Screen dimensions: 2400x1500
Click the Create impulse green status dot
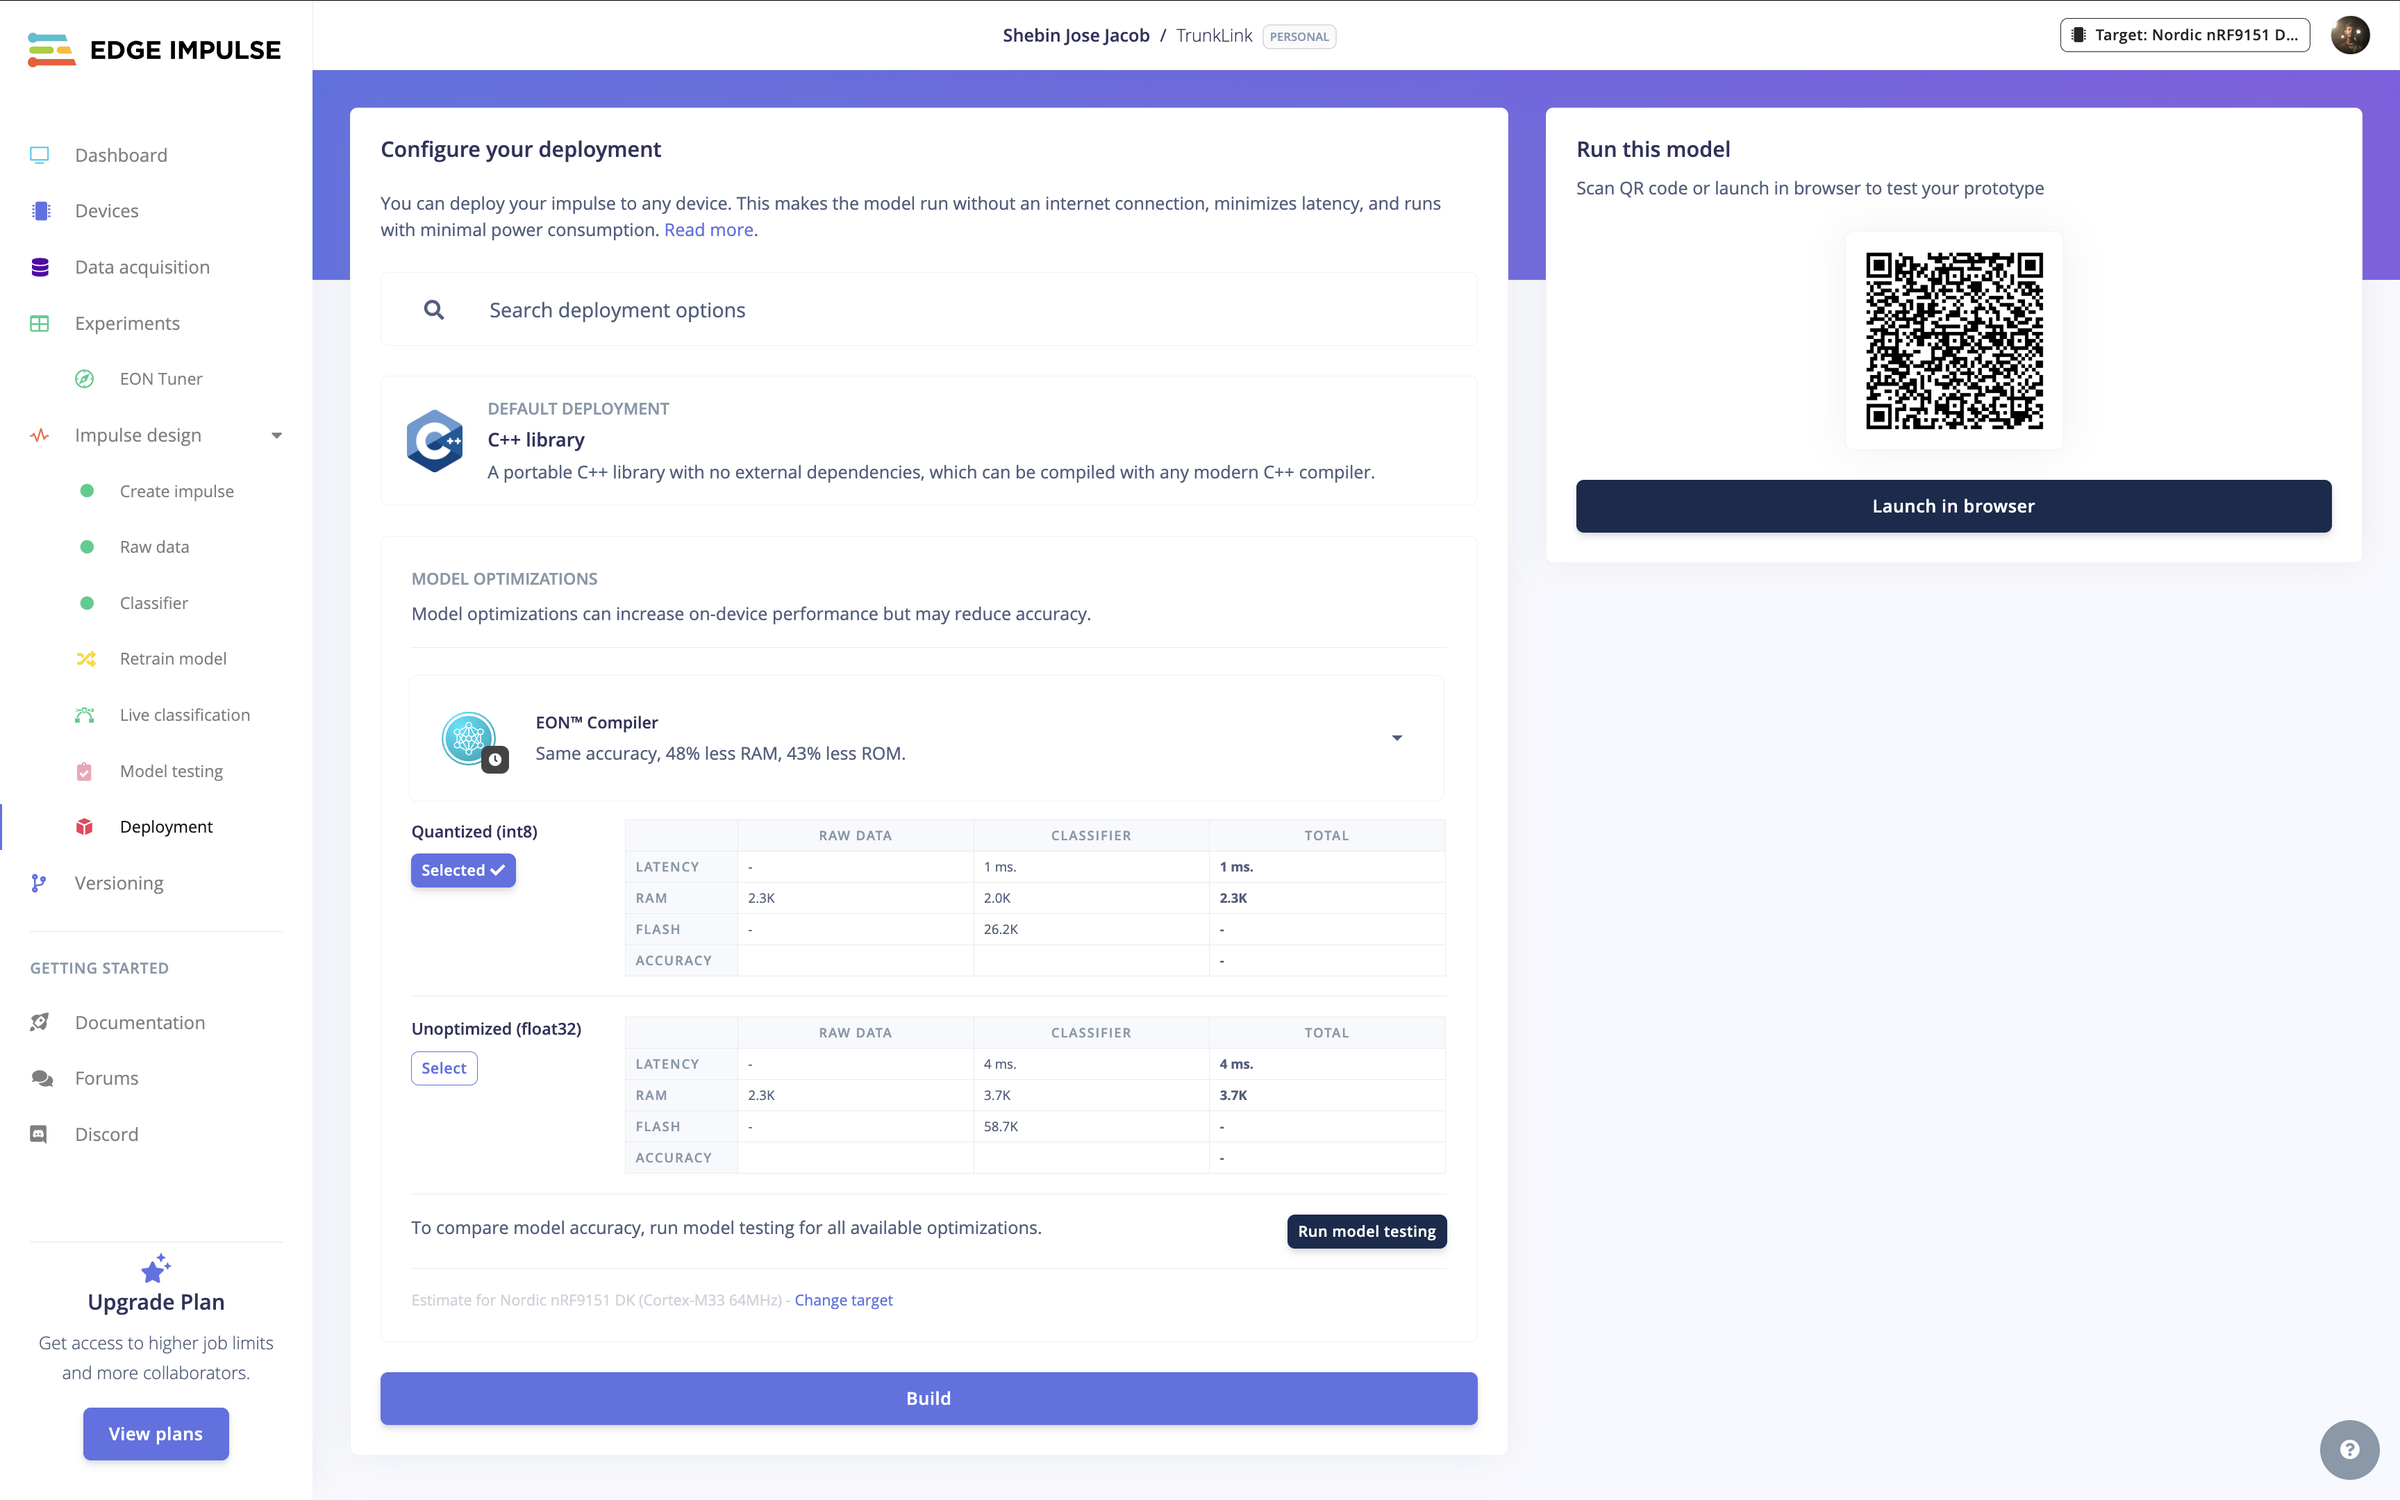[x=87, y=491]
